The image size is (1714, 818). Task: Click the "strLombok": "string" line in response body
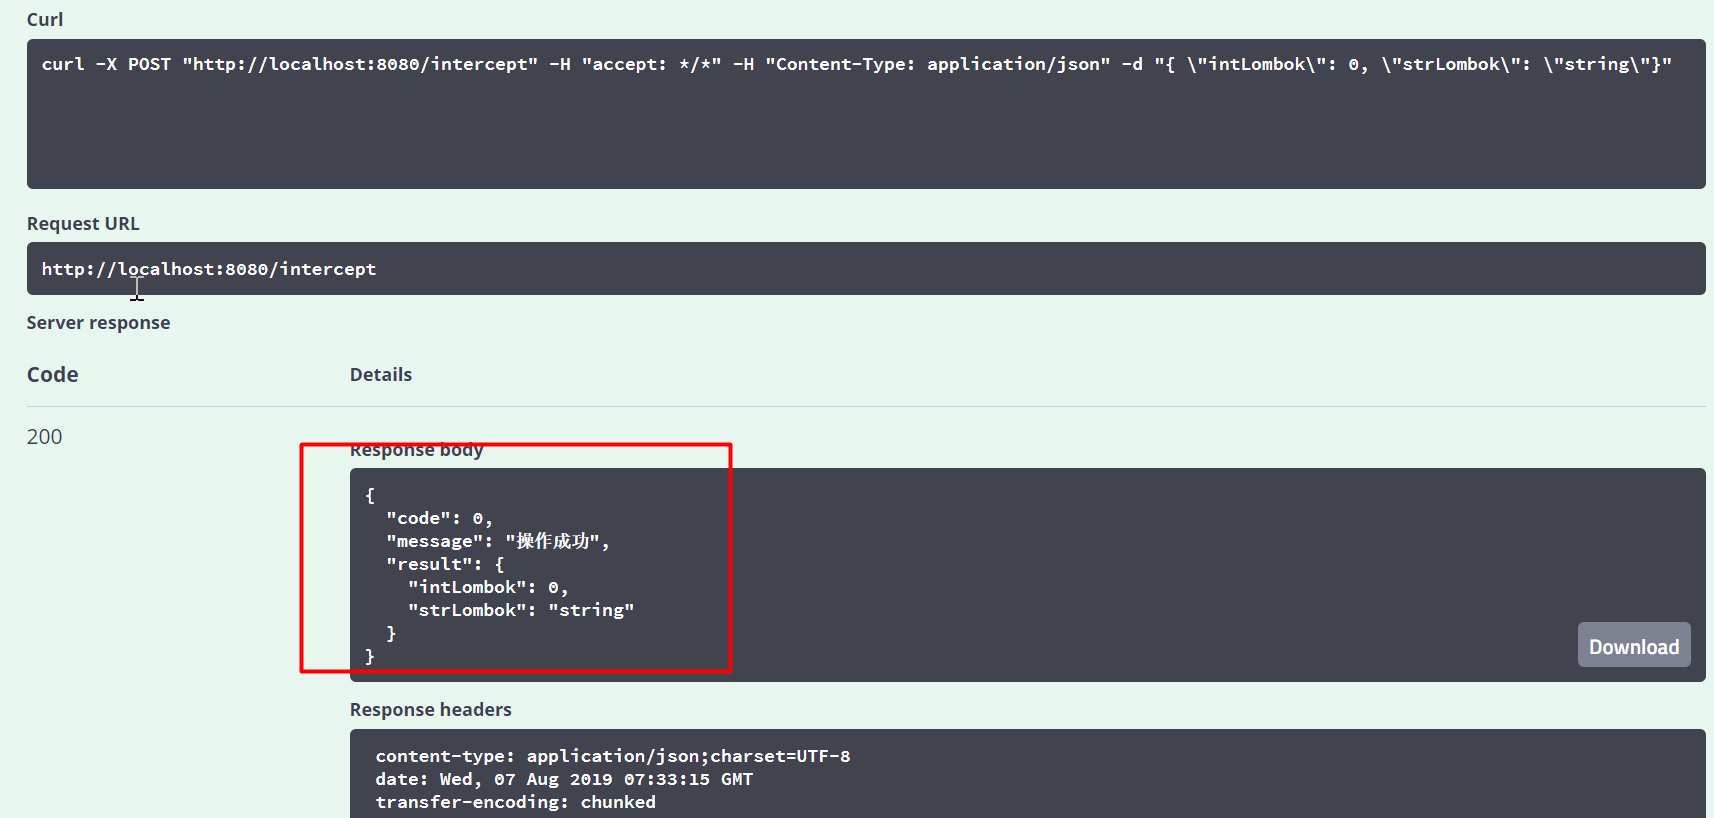coord(521,610)
